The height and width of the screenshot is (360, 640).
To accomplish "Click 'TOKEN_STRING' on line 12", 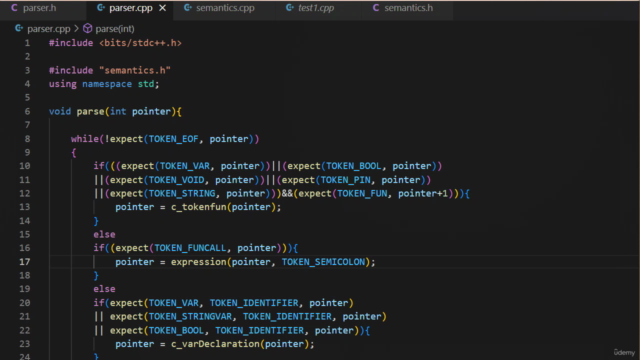I will 182,193.
